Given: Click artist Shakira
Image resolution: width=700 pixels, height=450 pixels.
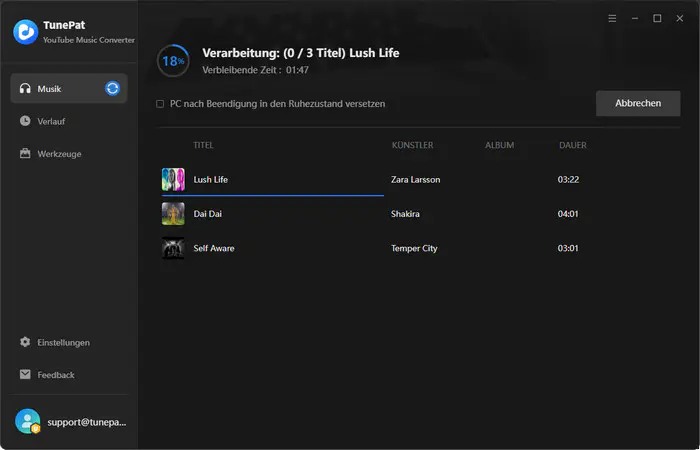Looking at the screenshot, I should [405, 214].
